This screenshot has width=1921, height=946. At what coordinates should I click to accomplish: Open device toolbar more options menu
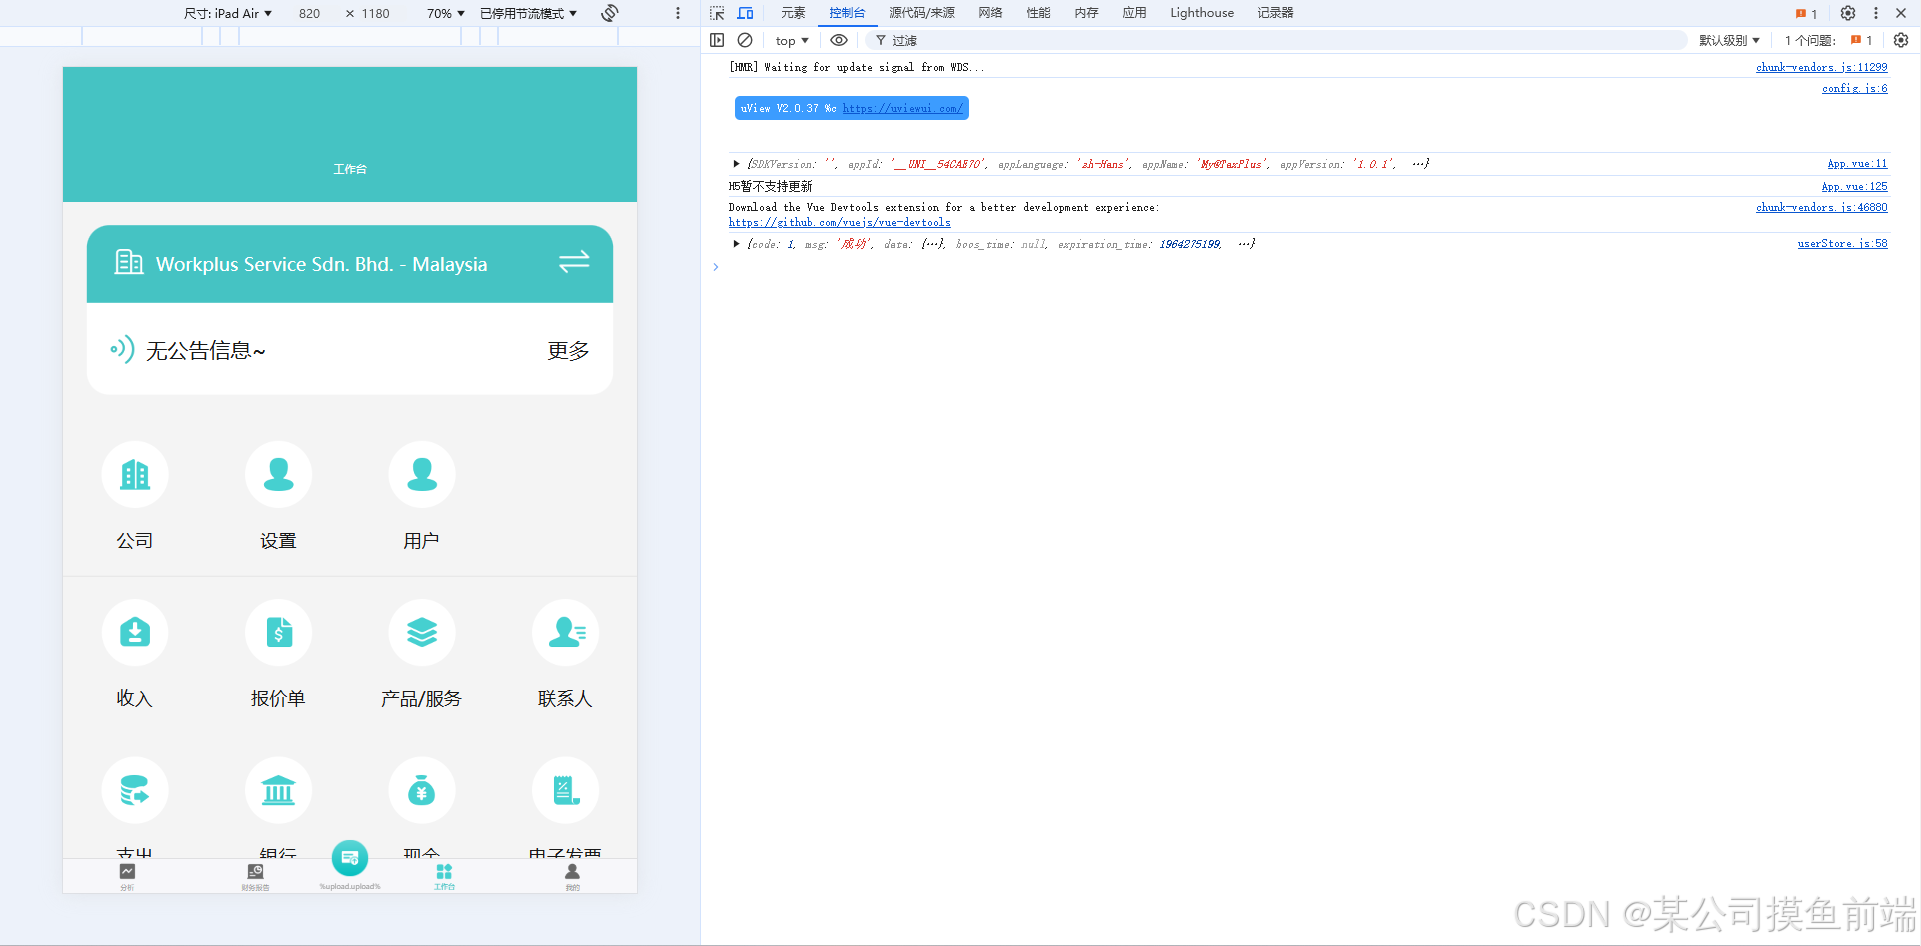[x=678, y=13]
